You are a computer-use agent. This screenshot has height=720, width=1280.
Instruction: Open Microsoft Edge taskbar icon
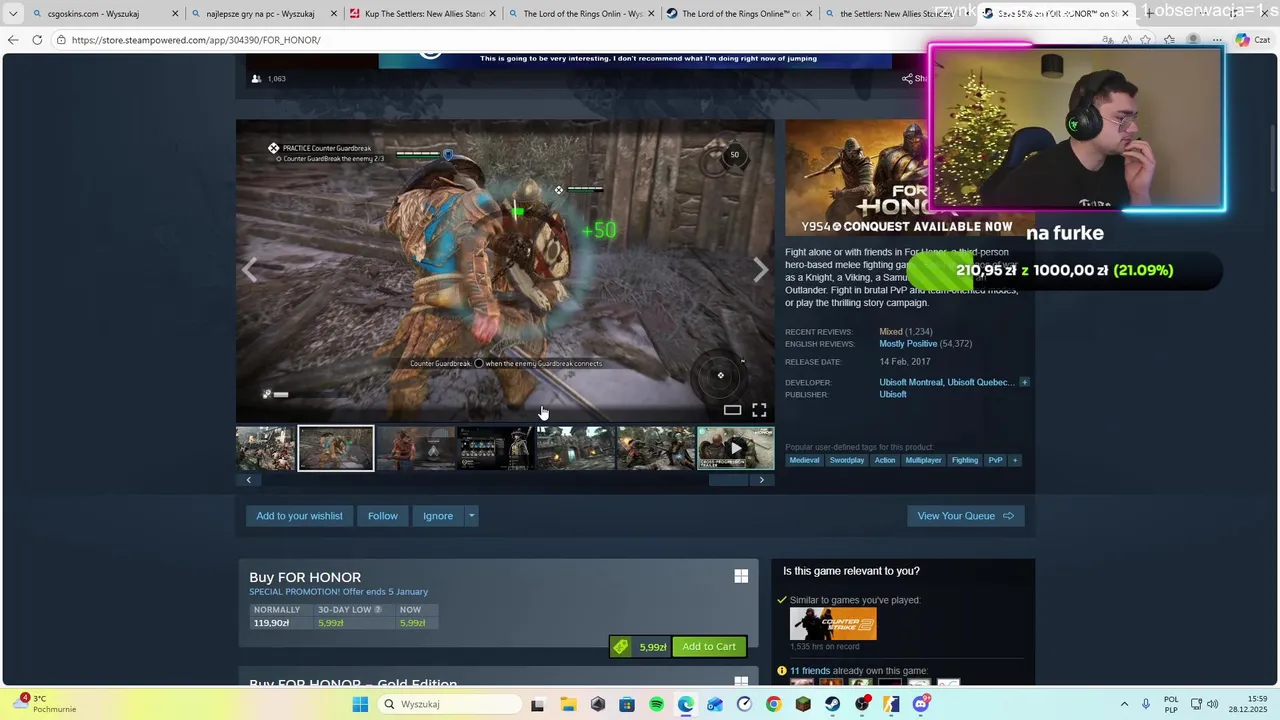[685, 704]
